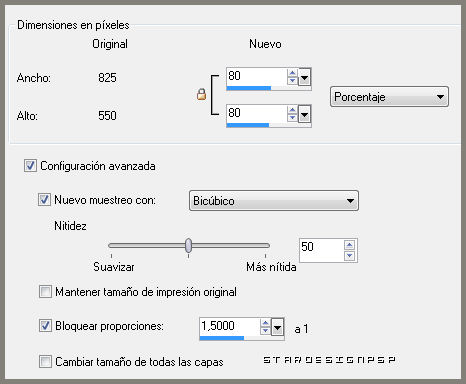Open the Porcentaje units dropdown
This screenshot has height=384, width=466.
tap(389, 97)
